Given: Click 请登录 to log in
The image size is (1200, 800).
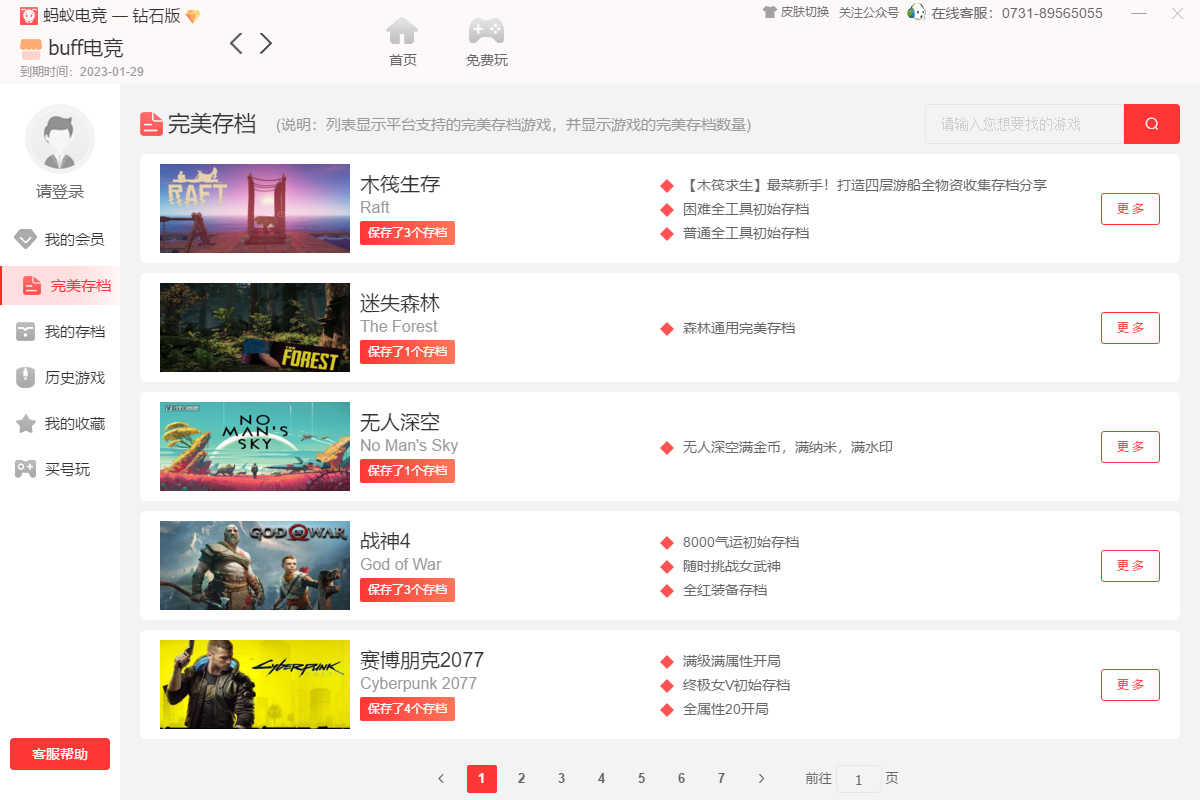Looking at the screenshot, I should (x=60, y=192).
